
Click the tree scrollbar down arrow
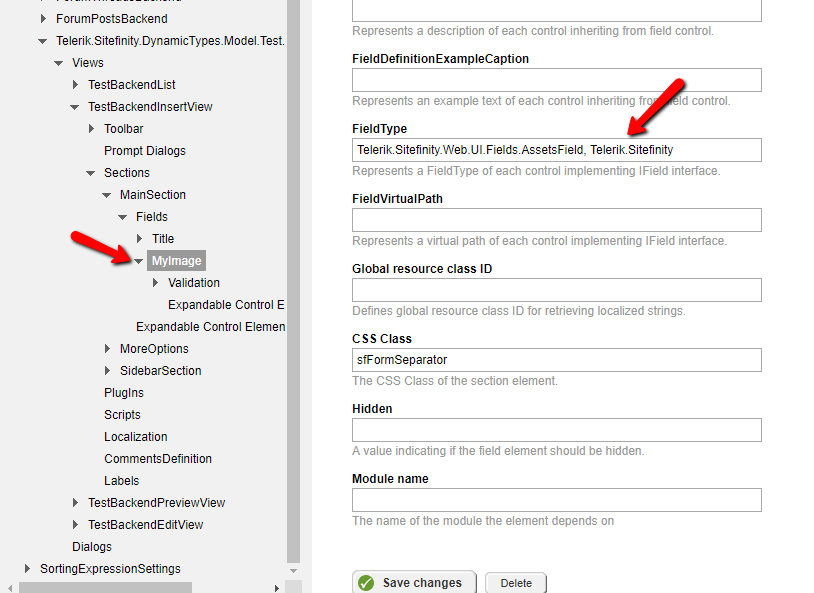click(293, 571)
